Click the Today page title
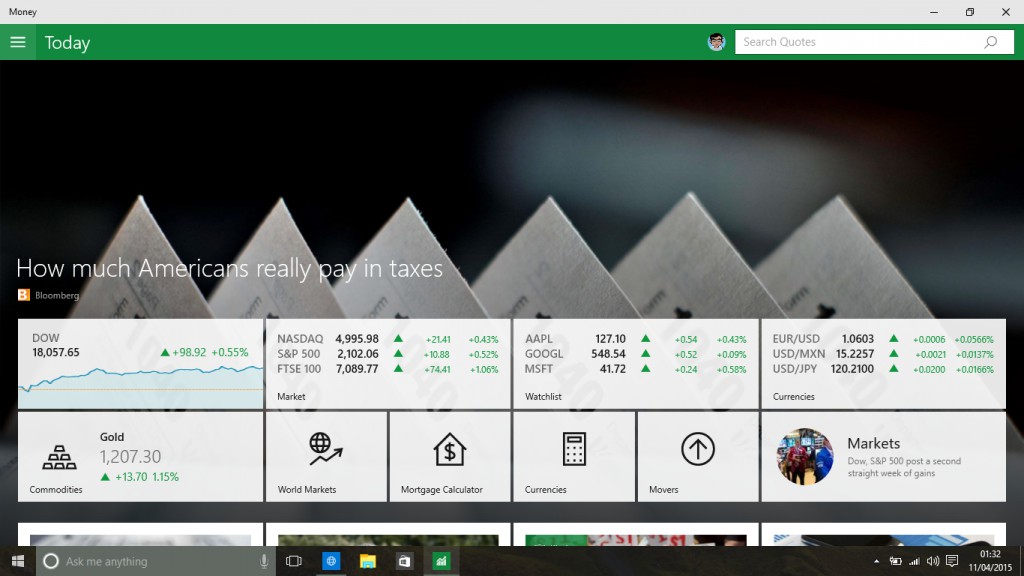The width and height of the screenshot is (1024, 576). 67,43
